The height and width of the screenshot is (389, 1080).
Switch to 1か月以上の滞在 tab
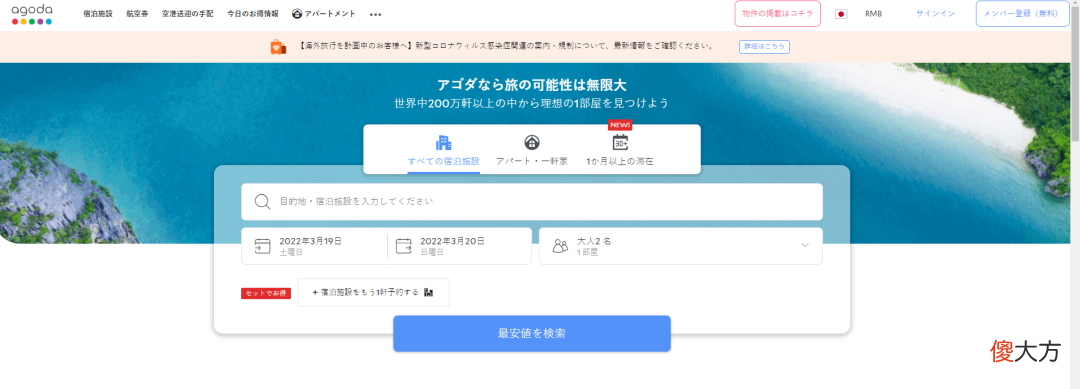coord(620,149)
